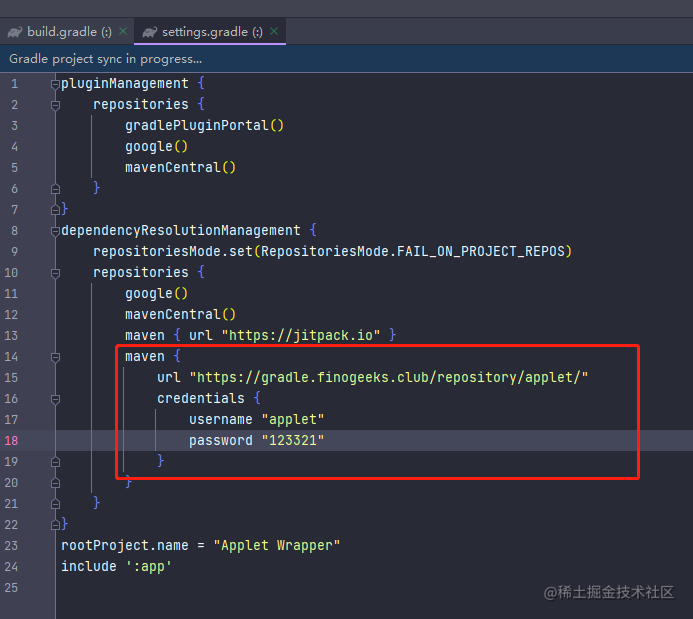
Task: Click fold end marker on line 20
Action: [x=55, y=483]
